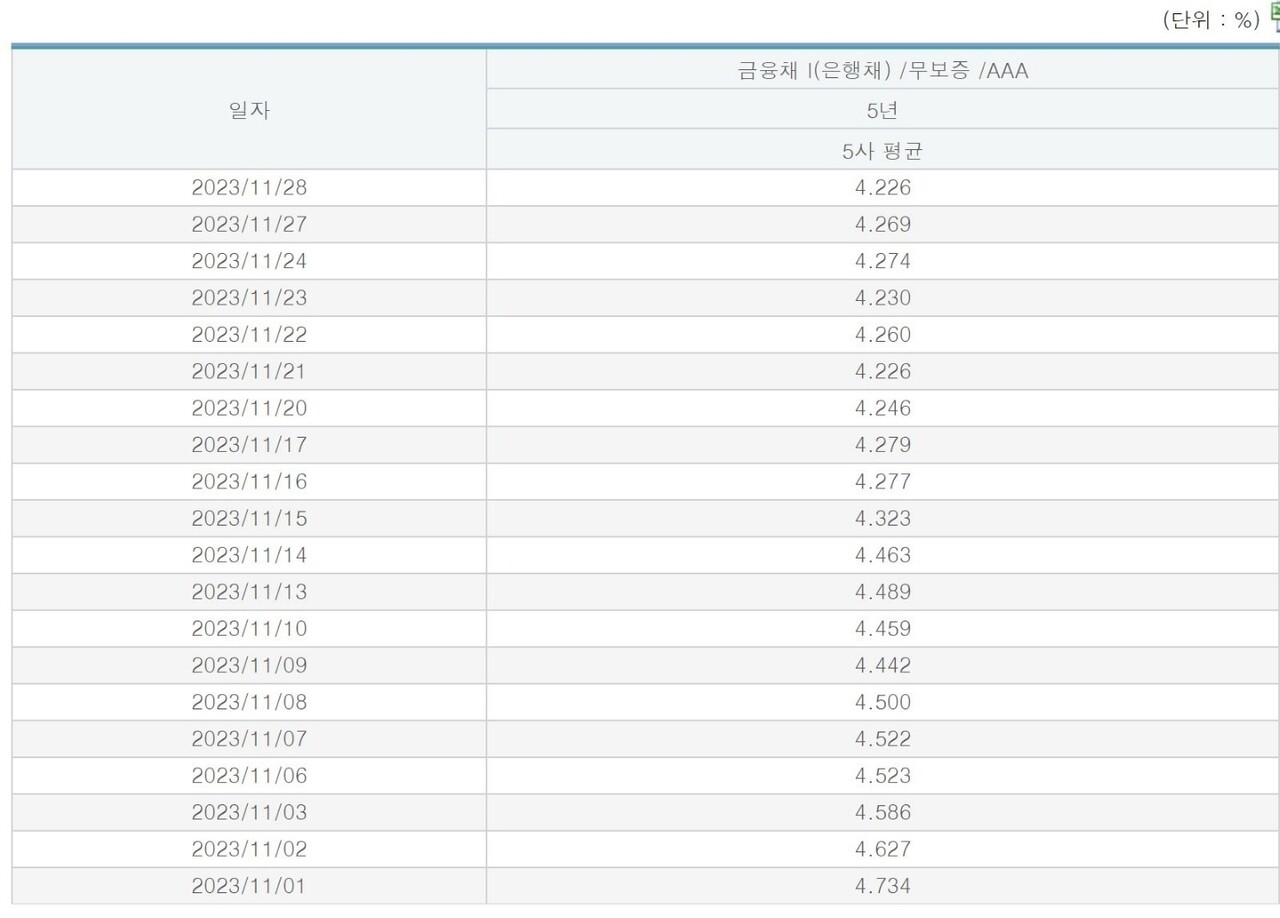The width and height of the screenshot is (1280, 918).
Task: Select the 2023/11/13 date cell
Action: coord(247,591)
